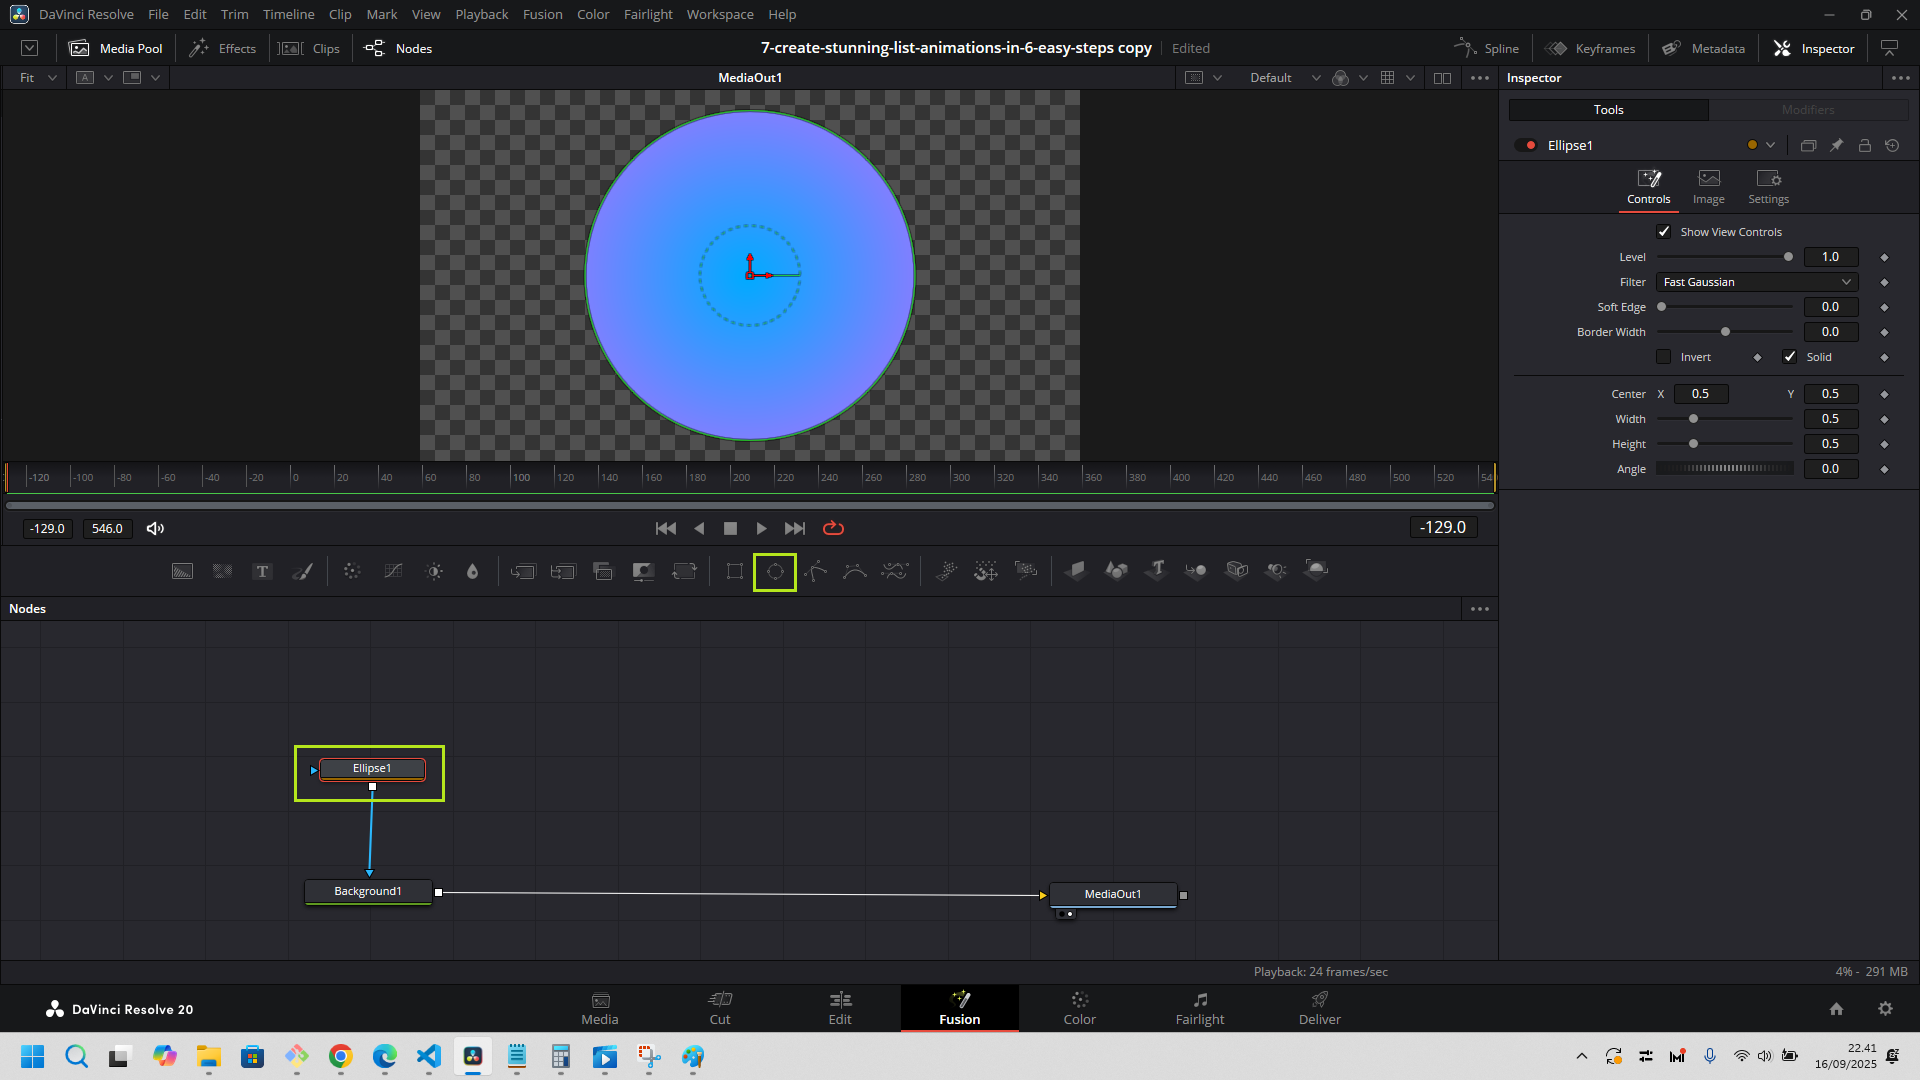Click the Text 3D tool icon

pos(1157,570)
